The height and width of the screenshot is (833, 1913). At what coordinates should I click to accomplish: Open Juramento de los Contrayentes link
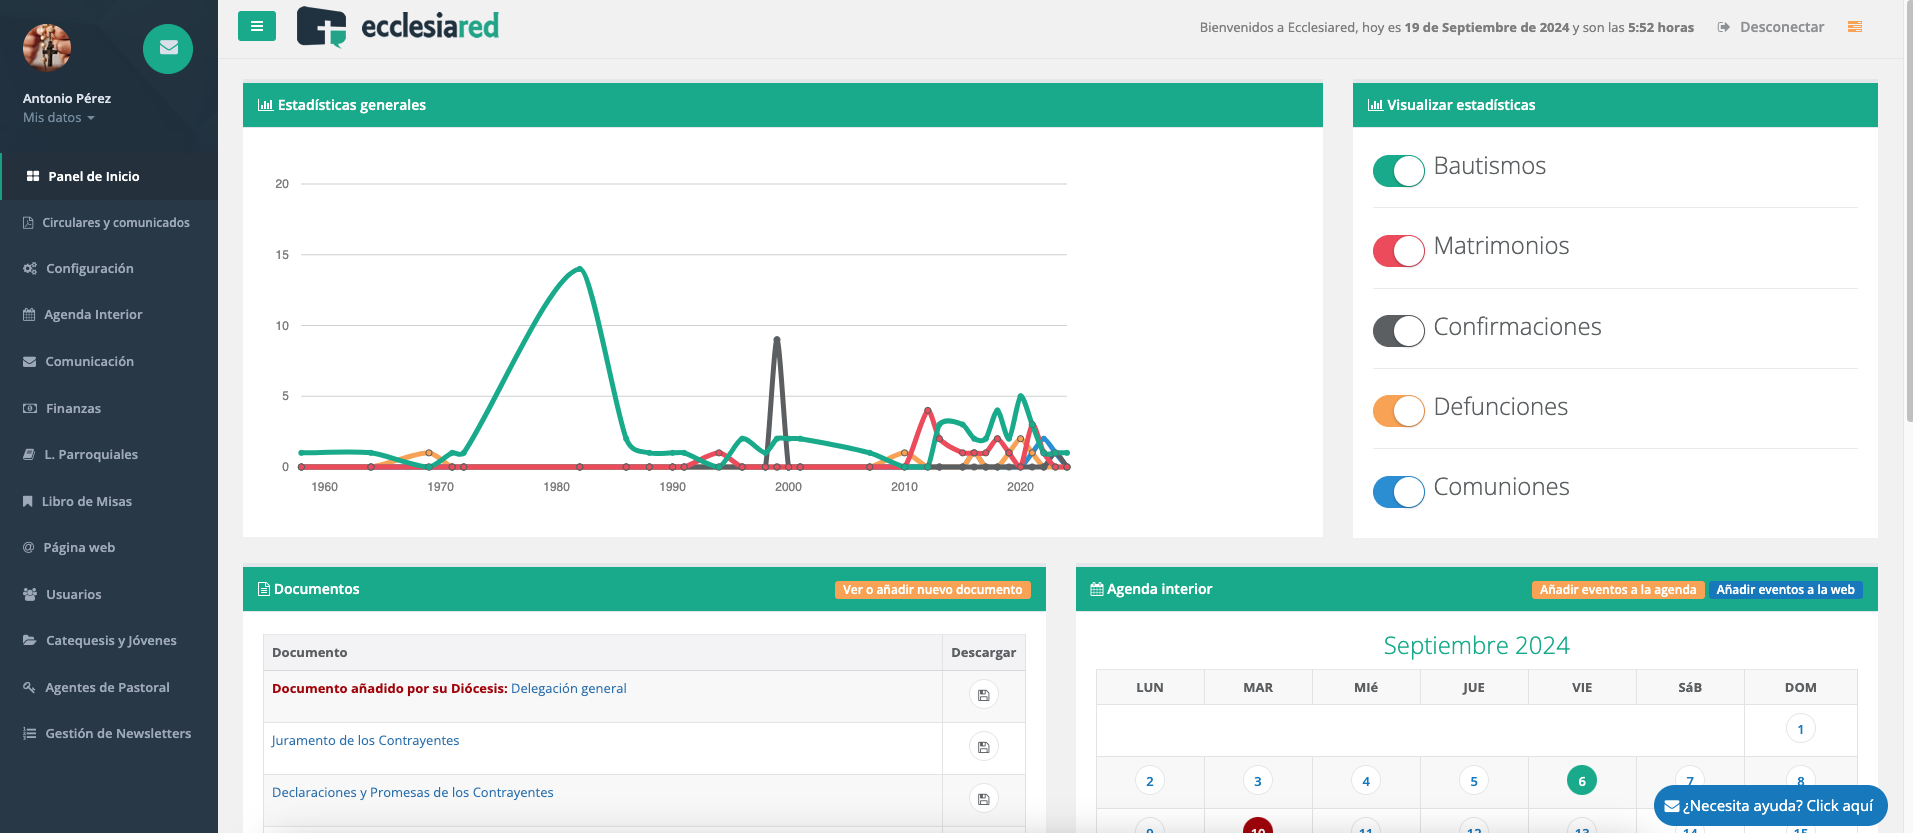tap(365, 740)
